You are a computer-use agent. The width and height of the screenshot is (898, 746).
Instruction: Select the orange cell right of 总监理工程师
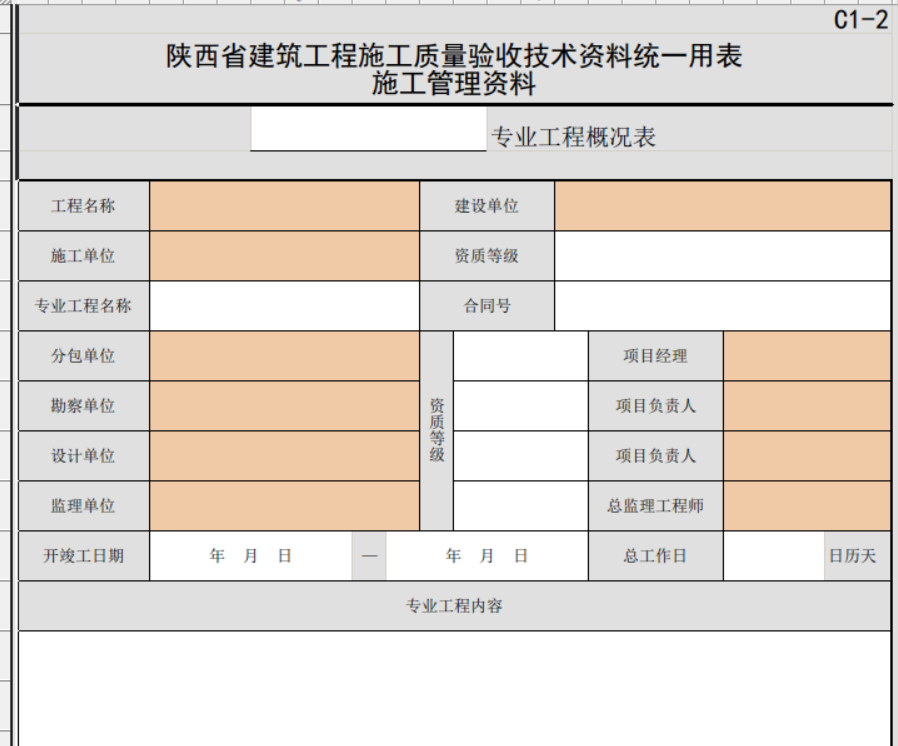tap(806, 506)
